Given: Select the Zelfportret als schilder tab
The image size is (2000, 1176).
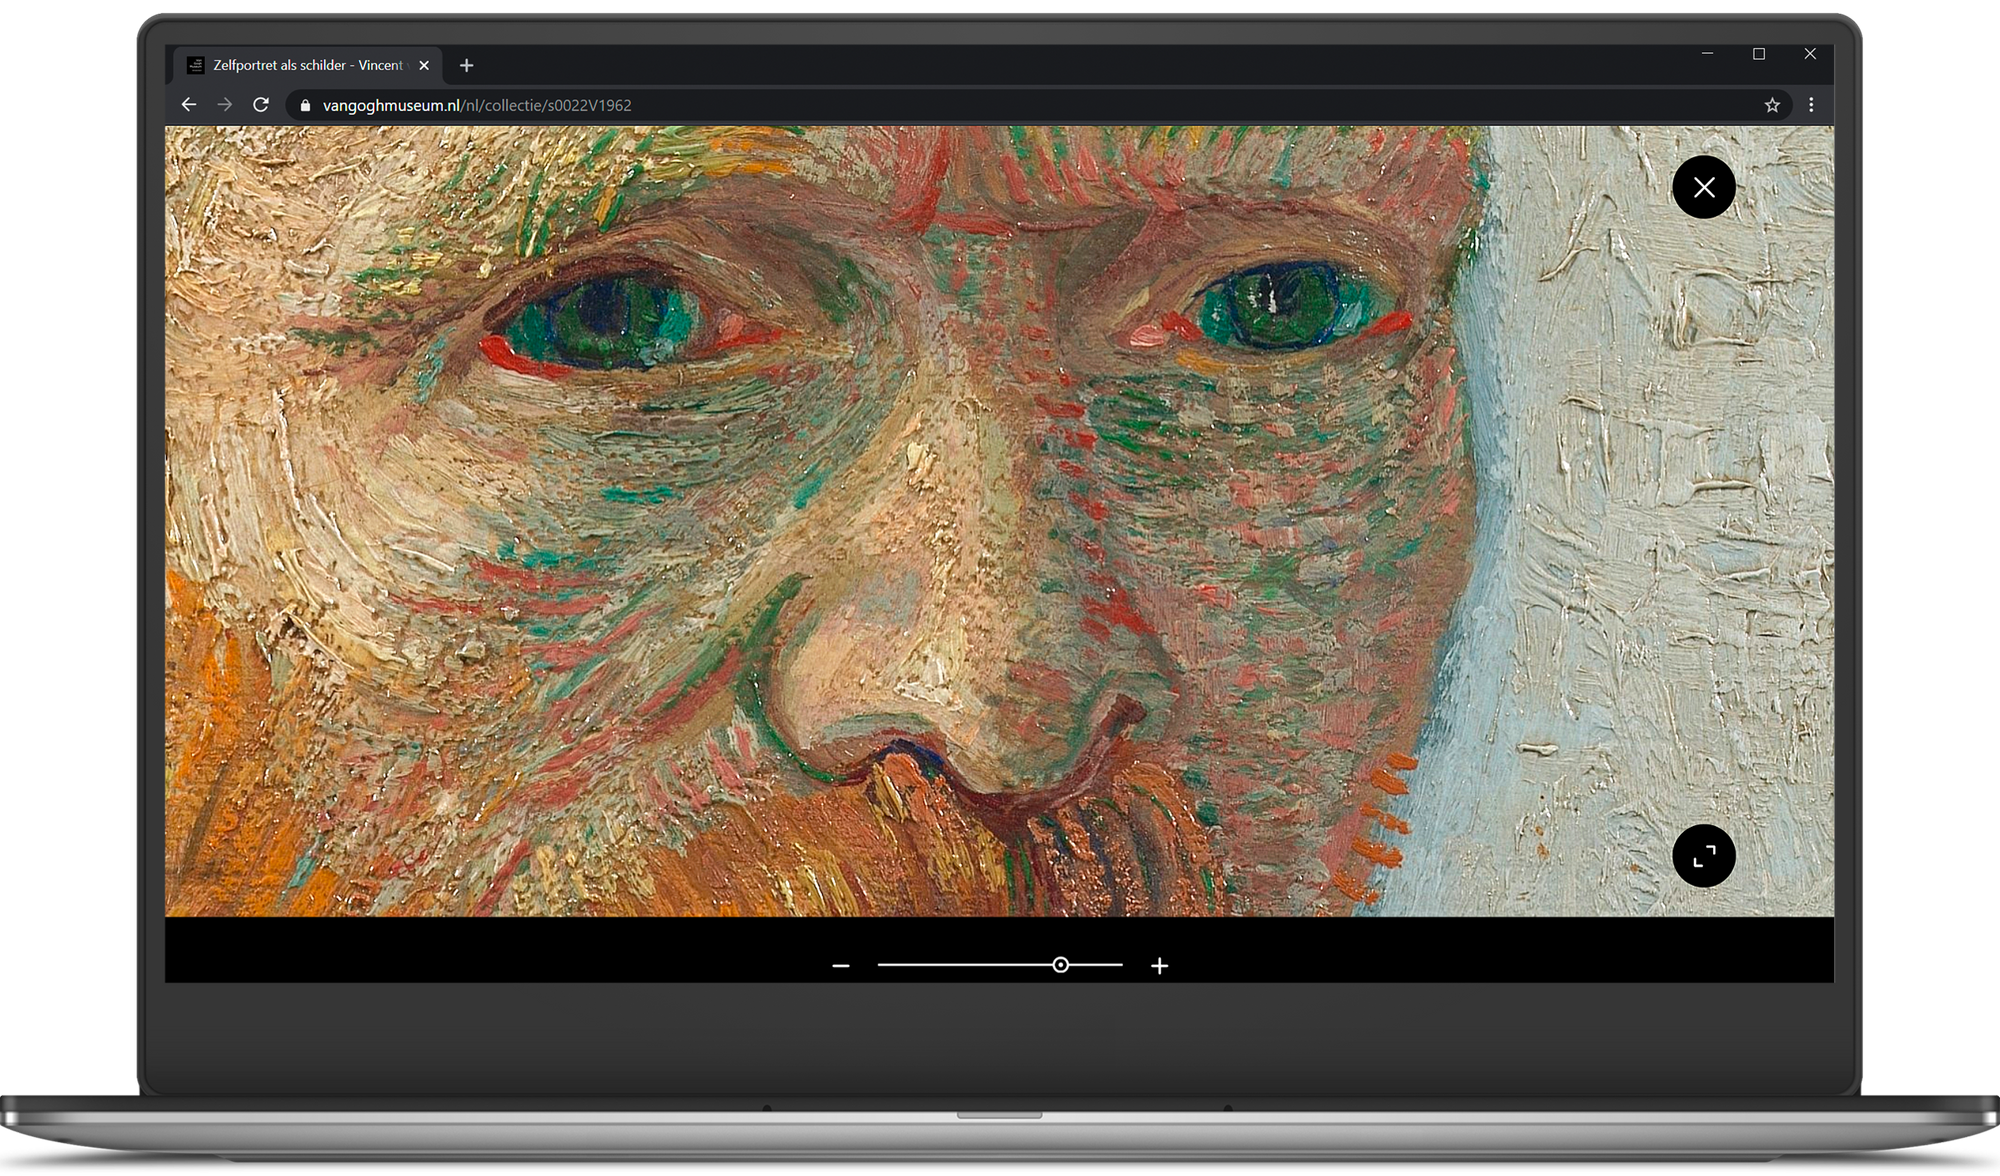Looking at the screenshot, I should coord(300,65).
